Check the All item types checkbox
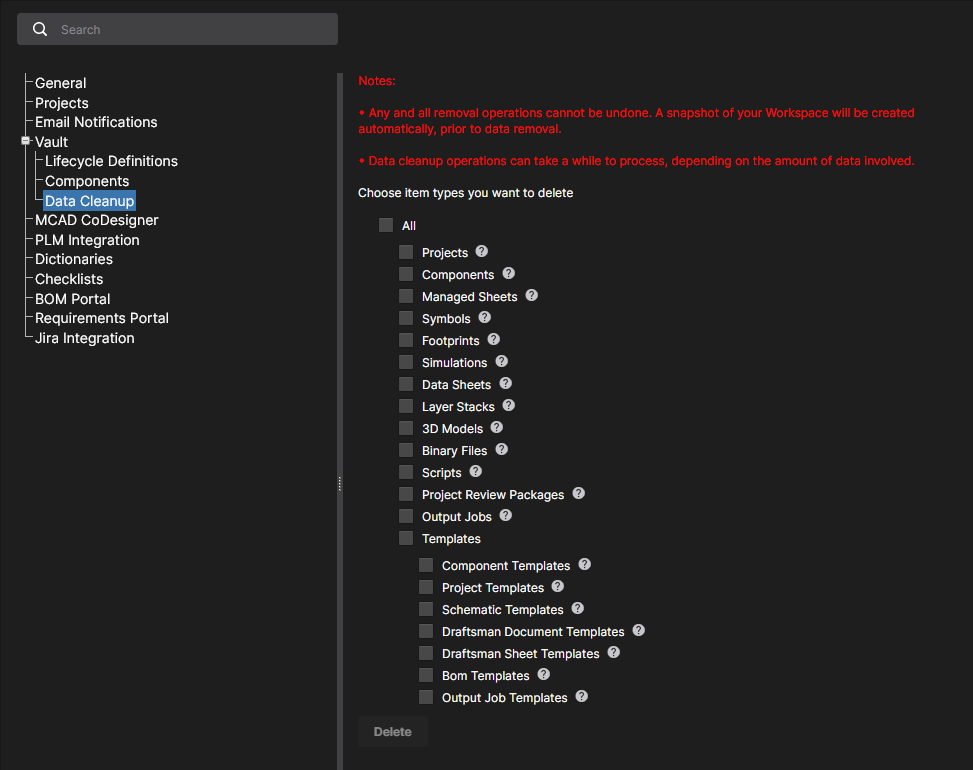 coord(386,226)
